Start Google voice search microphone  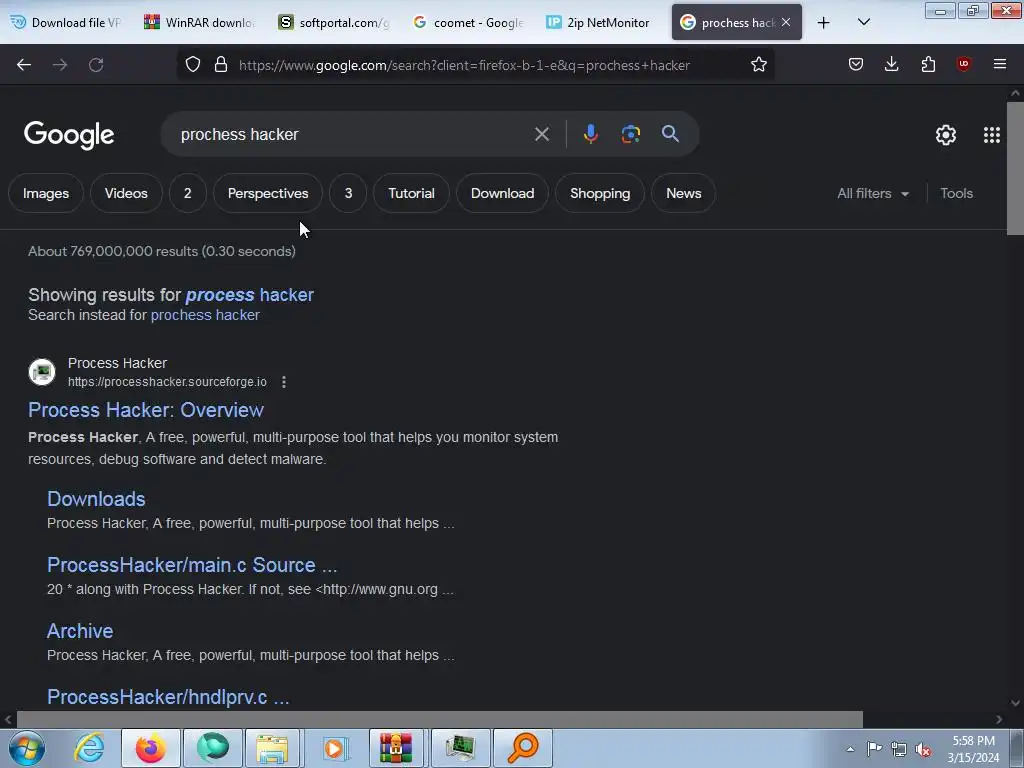[x=590, y=134]
